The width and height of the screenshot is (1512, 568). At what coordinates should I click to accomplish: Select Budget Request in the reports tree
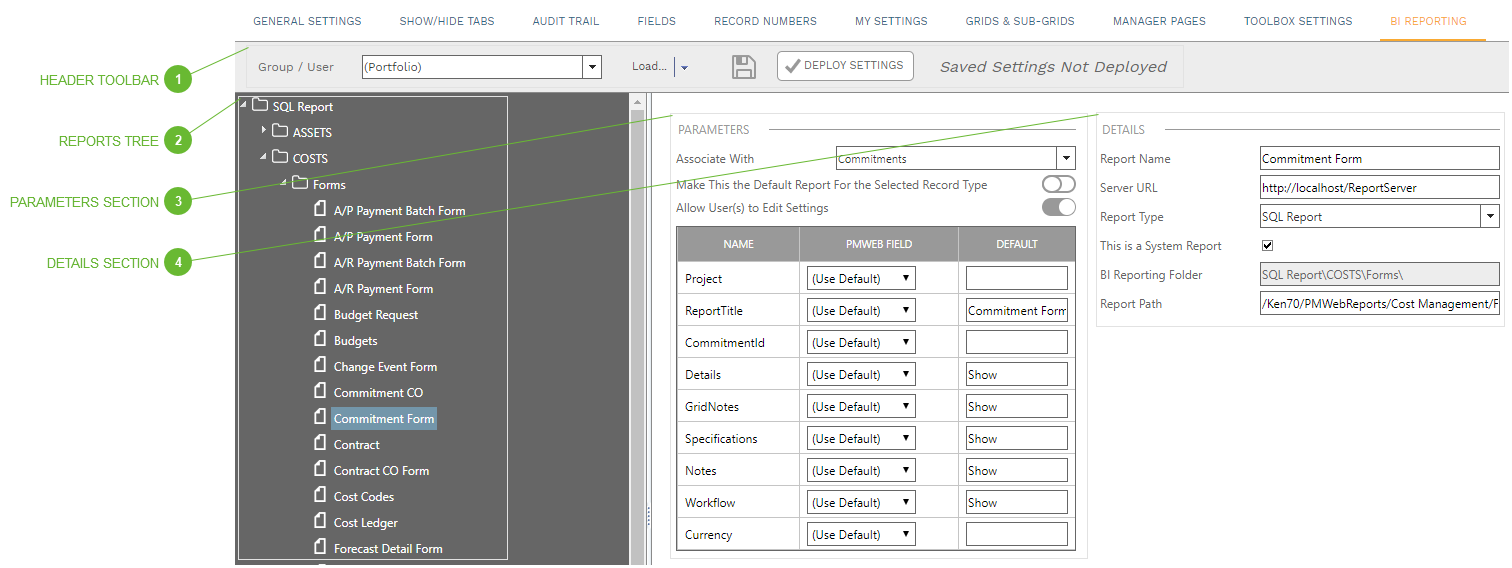click(x=376, y=314)
